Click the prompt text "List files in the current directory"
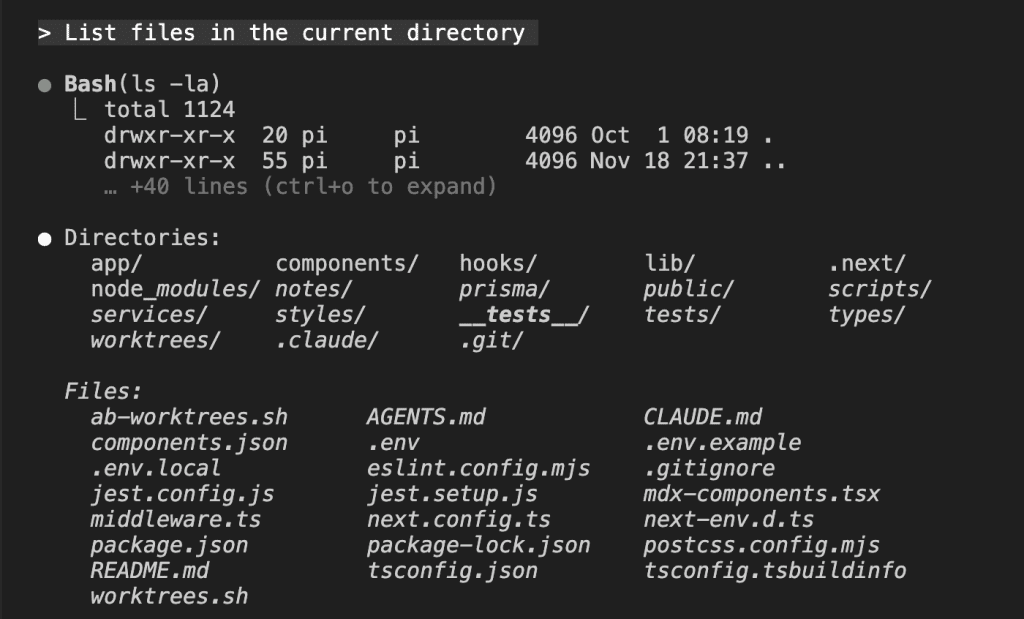 click(x=294, y=33)
